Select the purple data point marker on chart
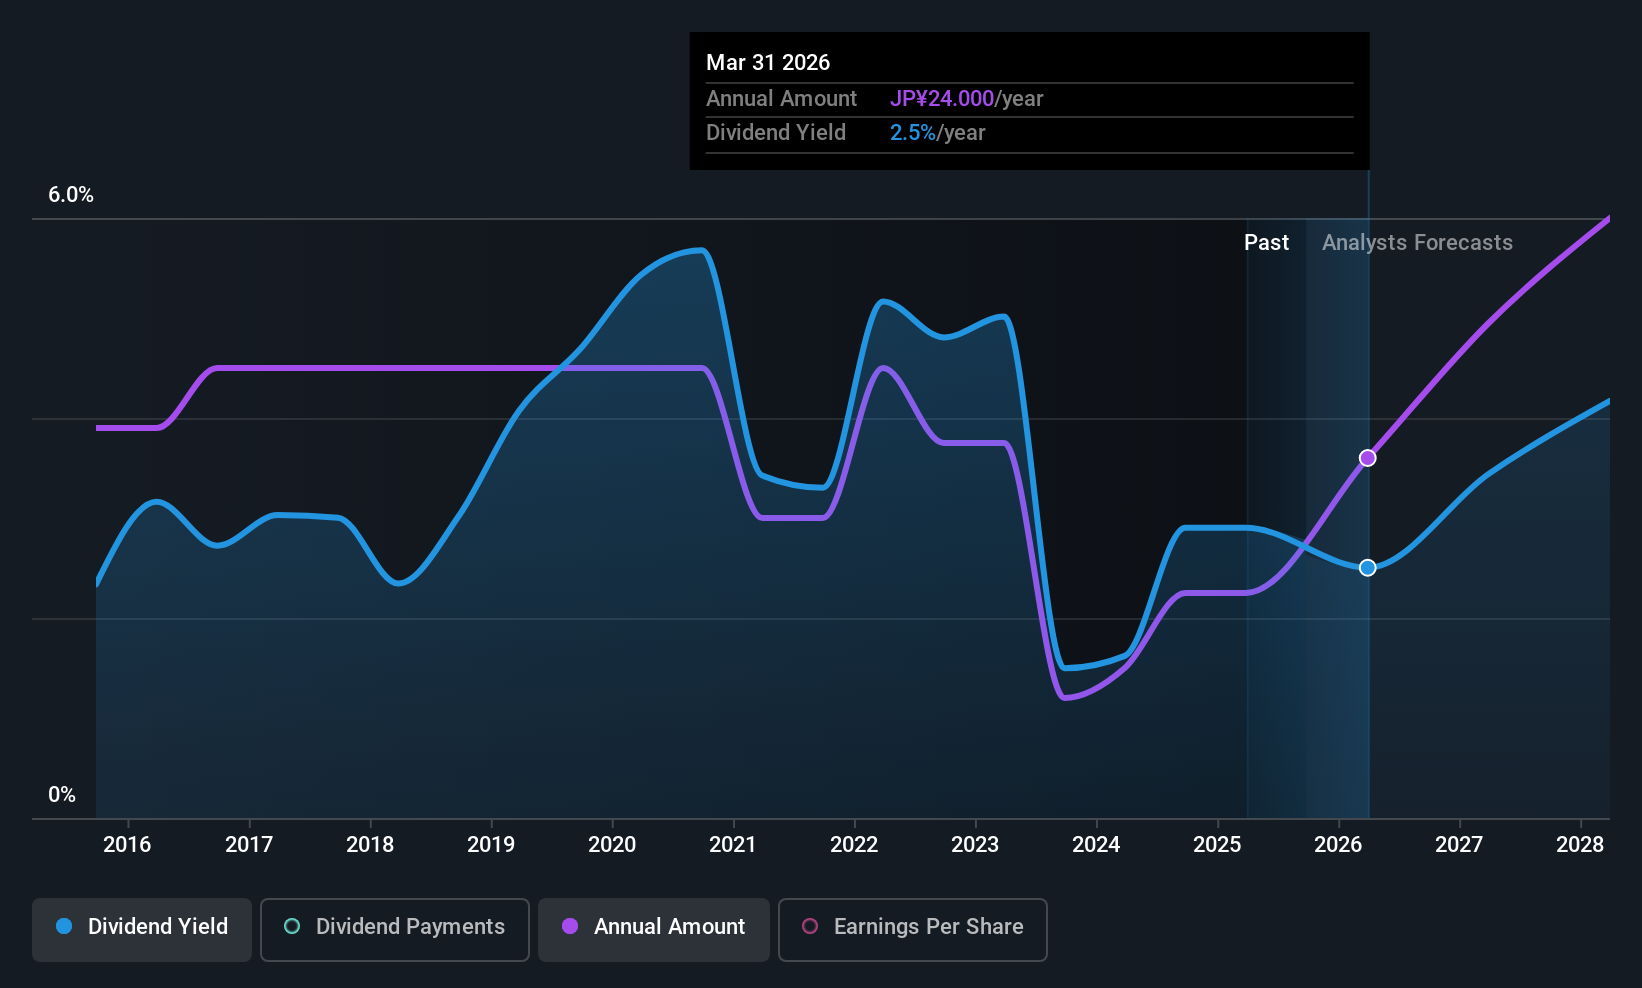Screen dimensions: 1642x988 coord(1367,458)
